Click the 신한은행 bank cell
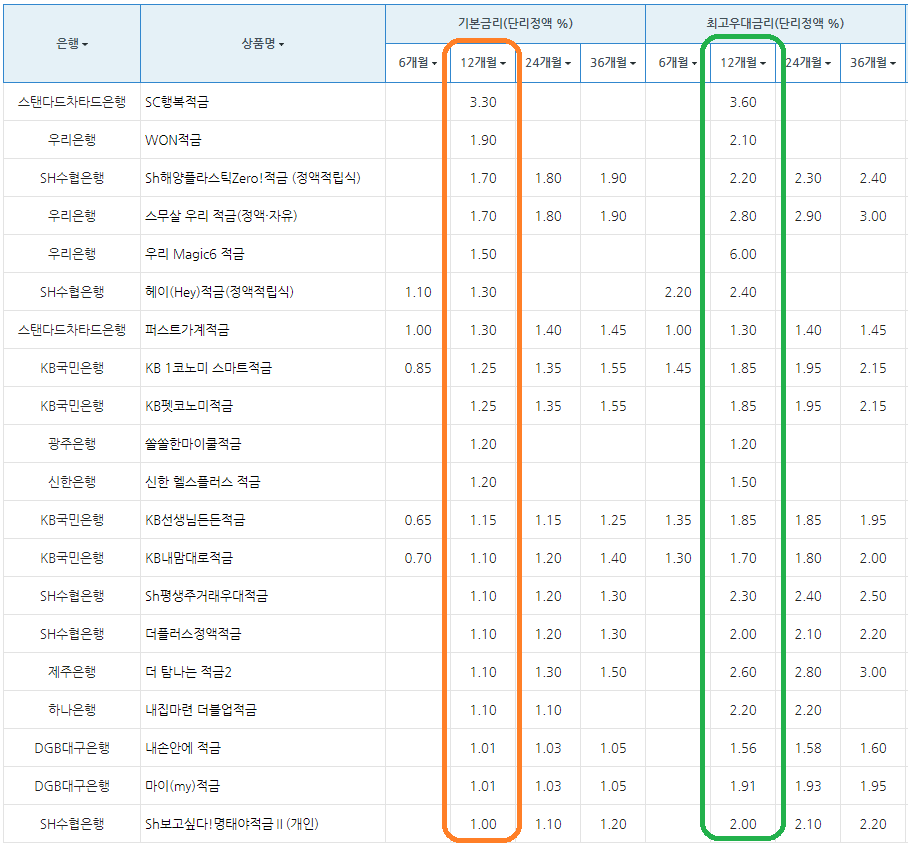 [x=72, y=482]
